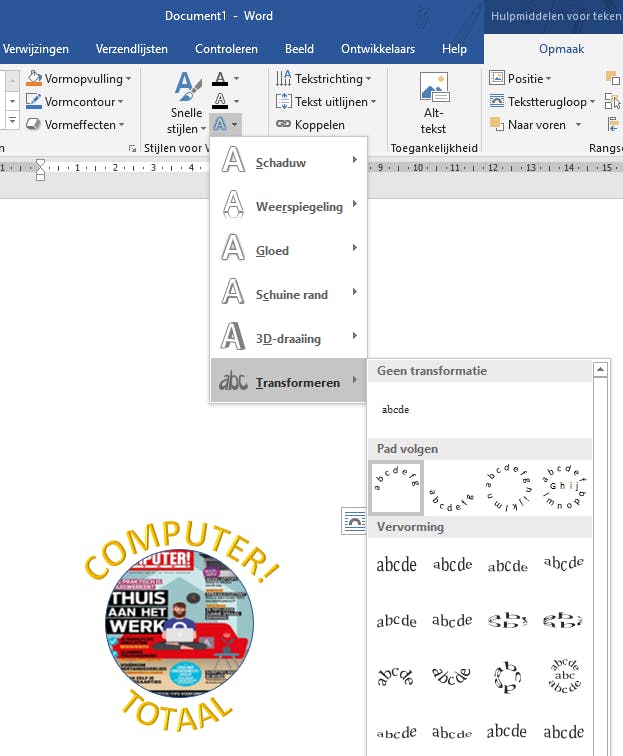Open the Weerspiegeling submenu
This screenshot has width=623, height=756.
pyautogui.click(x=288, y=204)
